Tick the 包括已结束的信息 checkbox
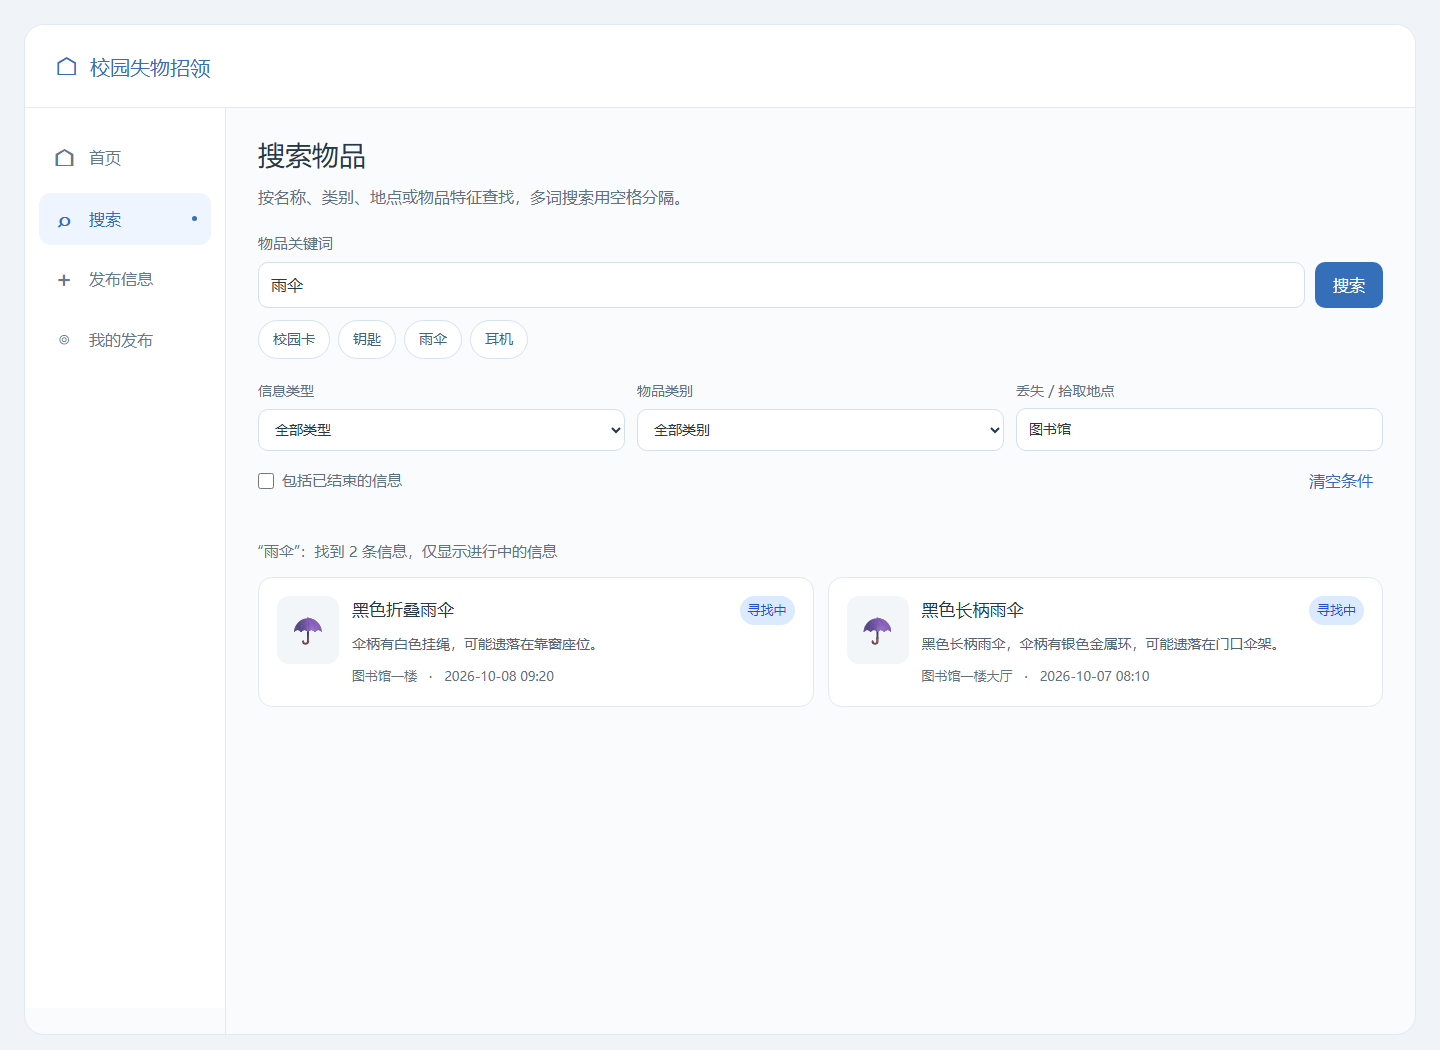 click(x=266, y=481)
